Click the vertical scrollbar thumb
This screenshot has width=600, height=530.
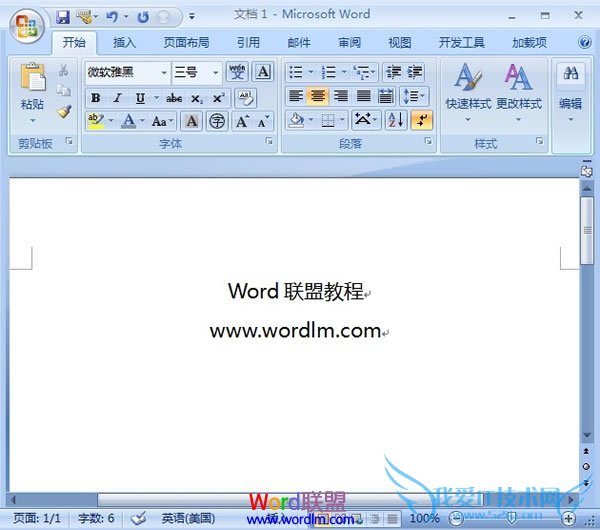(x=586, y=230)
